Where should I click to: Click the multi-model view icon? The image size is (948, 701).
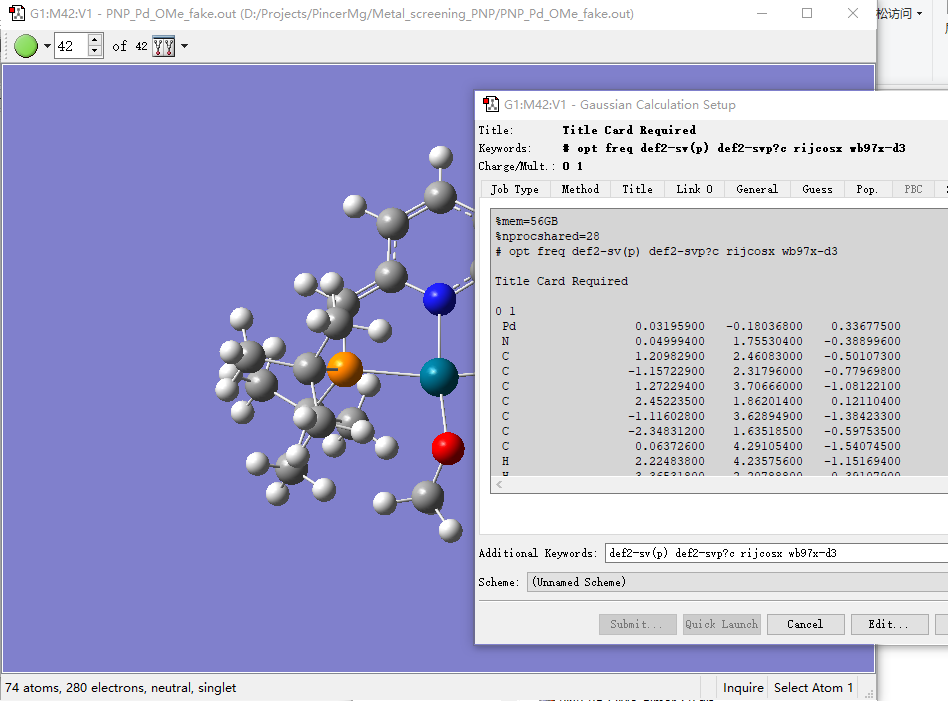tap(163, 46)
